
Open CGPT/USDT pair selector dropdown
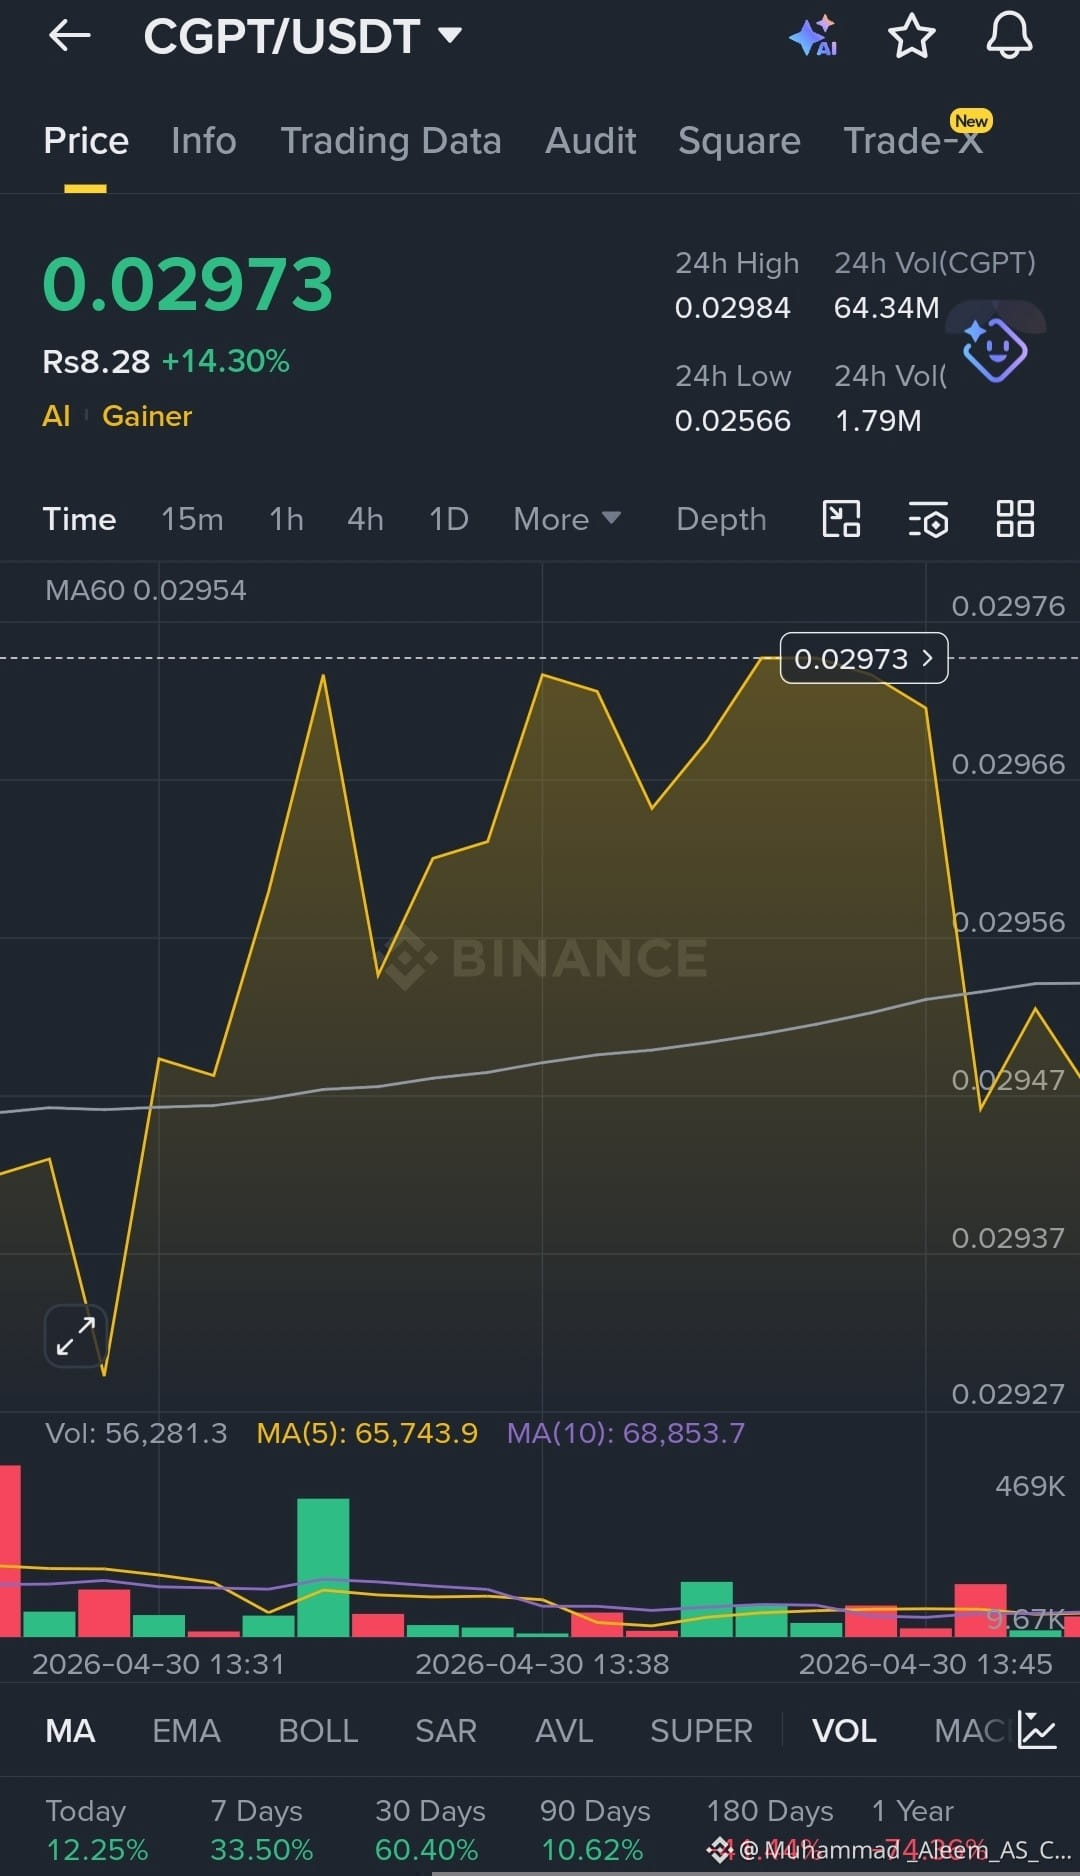coord(302,37)
